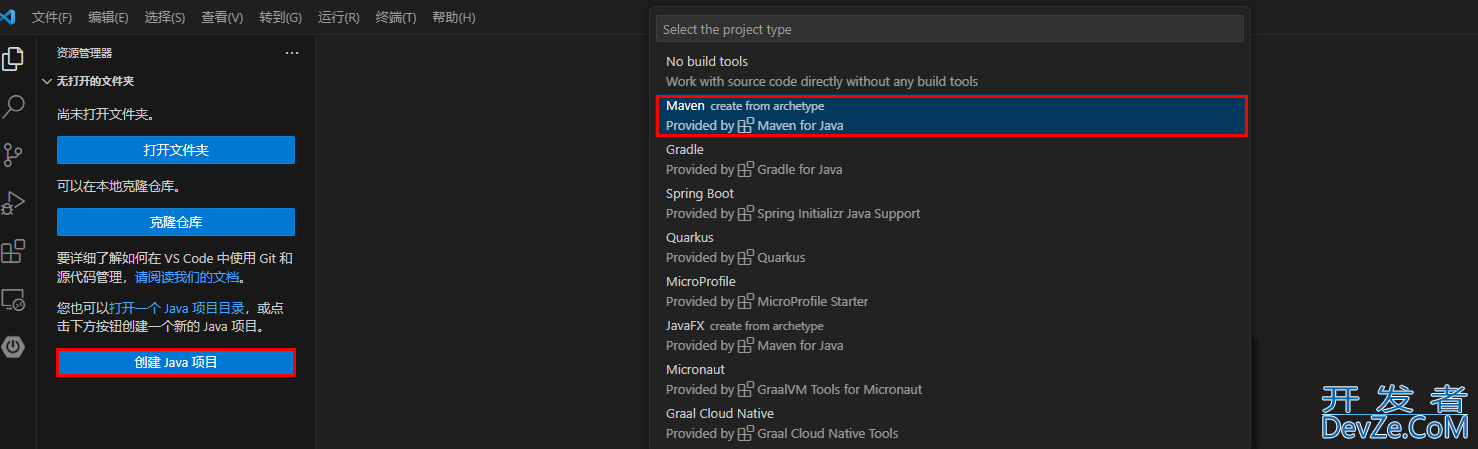This screenshot has height=449, width=1478.
Task: Click extension icon beside Graal Cloud Native Tools
Action: point(746,433)
